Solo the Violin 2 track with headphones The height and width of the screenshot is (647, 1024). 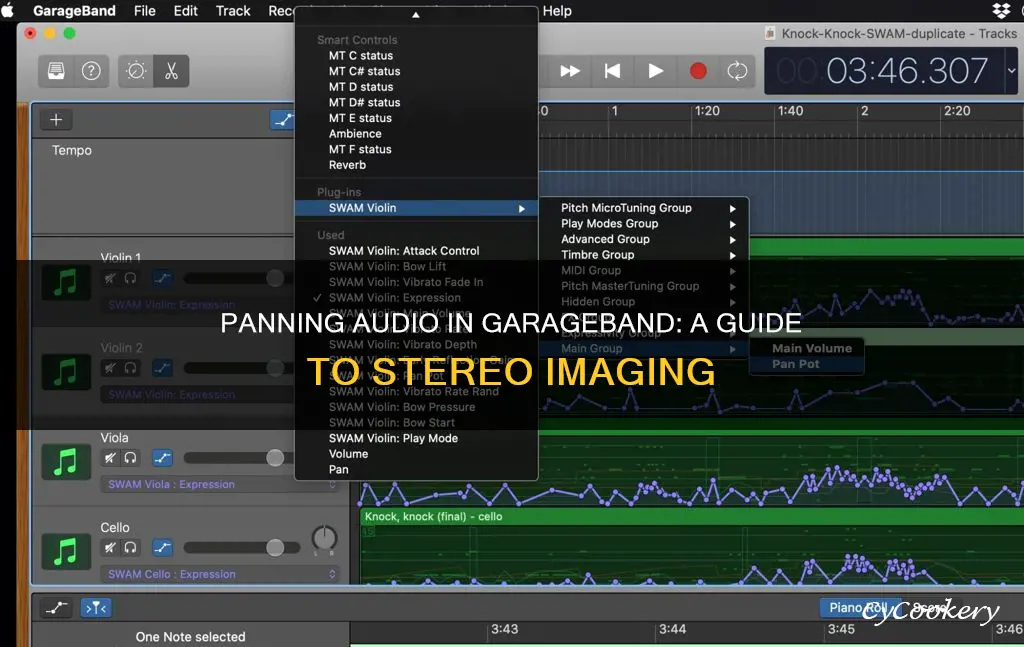click(131, 368)
